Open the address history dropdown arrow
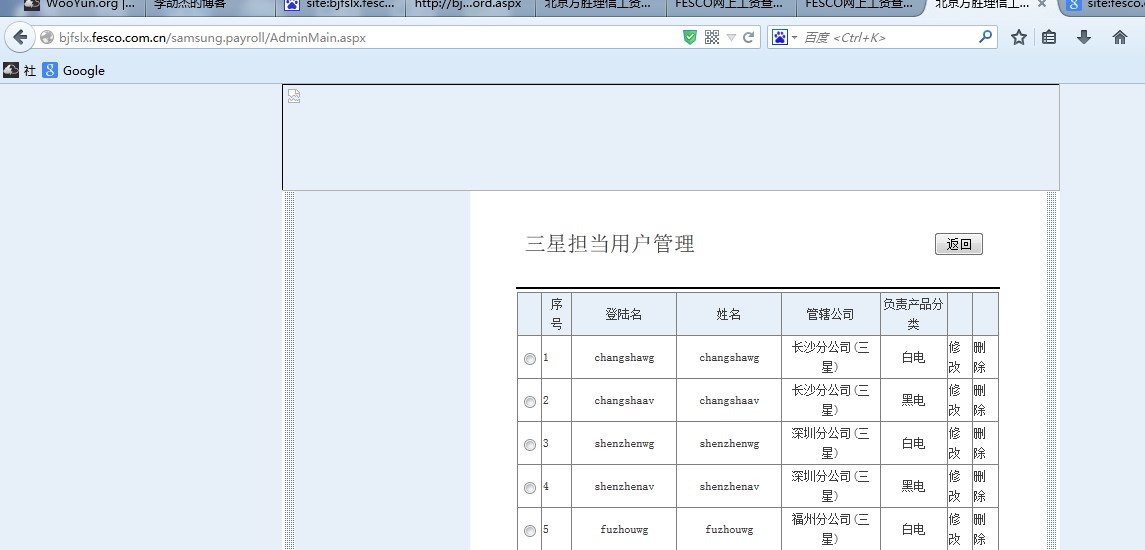 (731, 37)
